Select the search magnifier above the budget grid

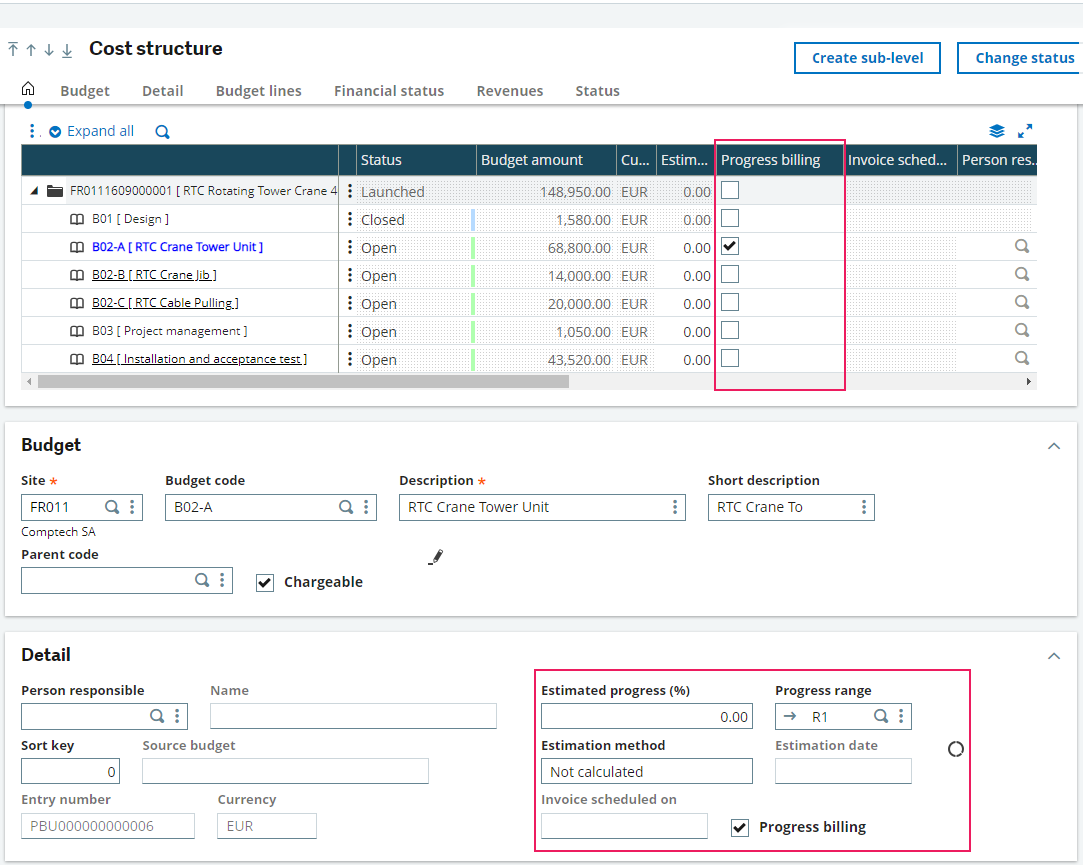point(161,131)
